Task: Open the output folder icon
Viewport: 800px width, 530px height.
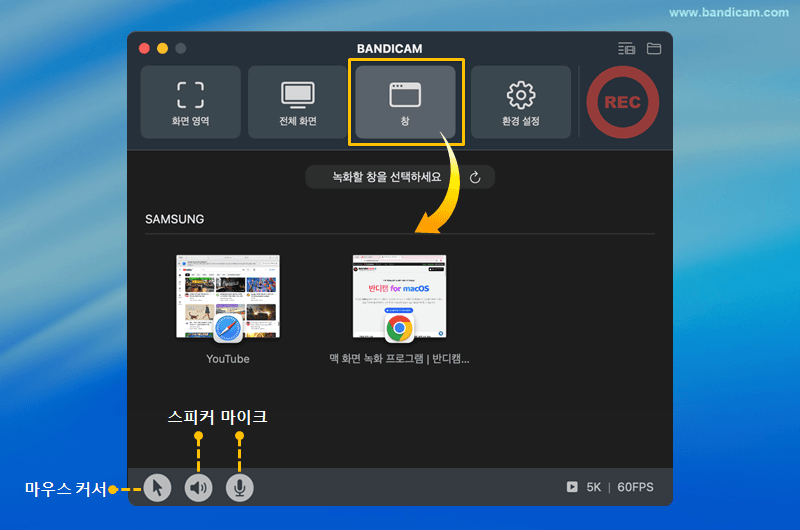Action: click(654, 48)
